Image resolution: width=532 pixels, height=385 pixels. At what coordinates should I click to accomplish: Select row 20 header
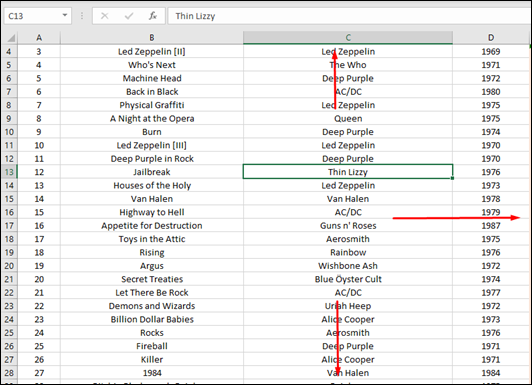click(9, 266)
